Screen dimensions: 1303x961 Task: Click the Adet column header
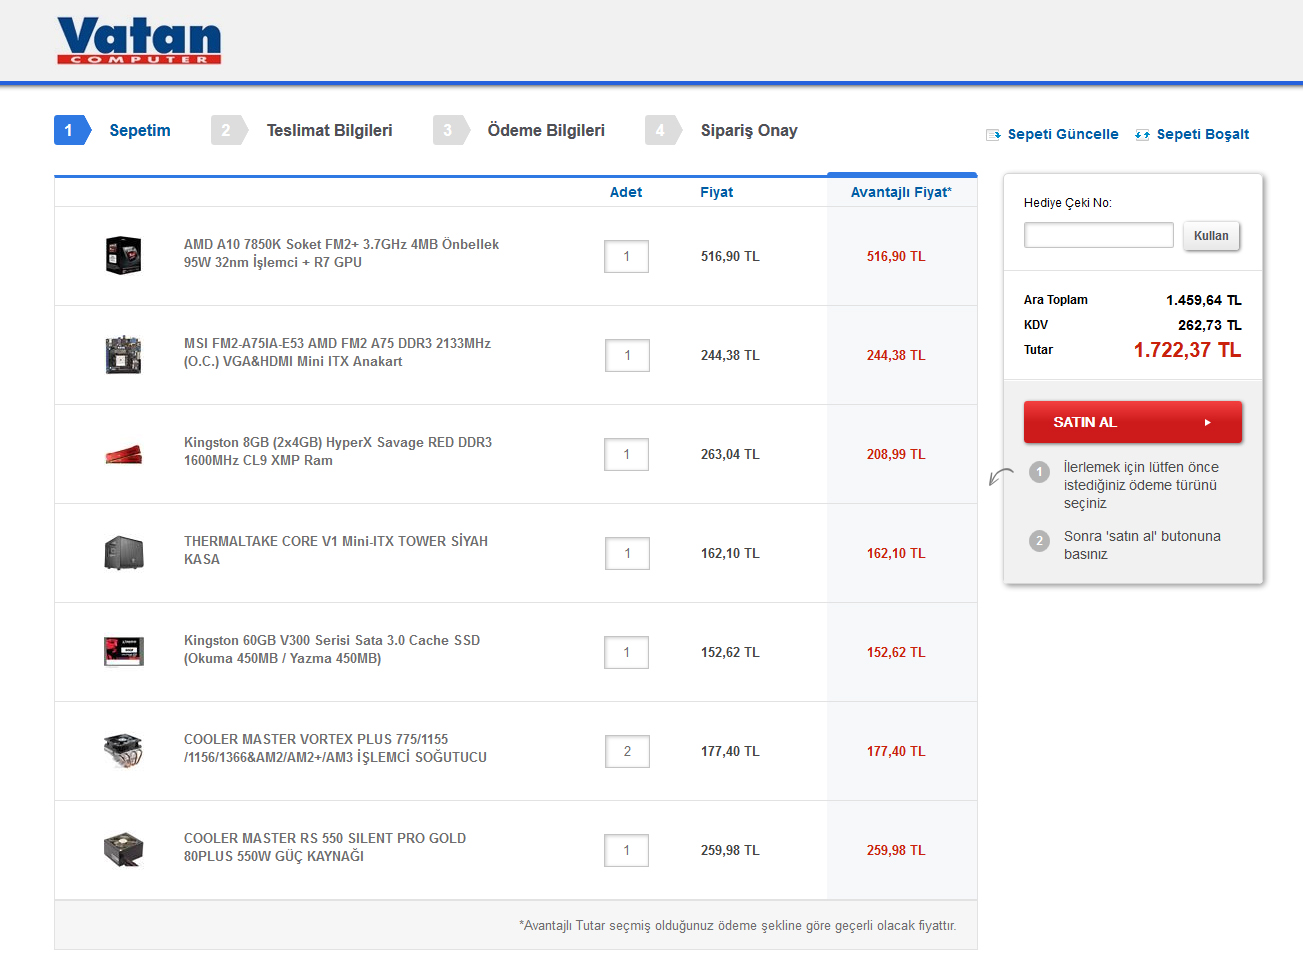coord(626,192)
